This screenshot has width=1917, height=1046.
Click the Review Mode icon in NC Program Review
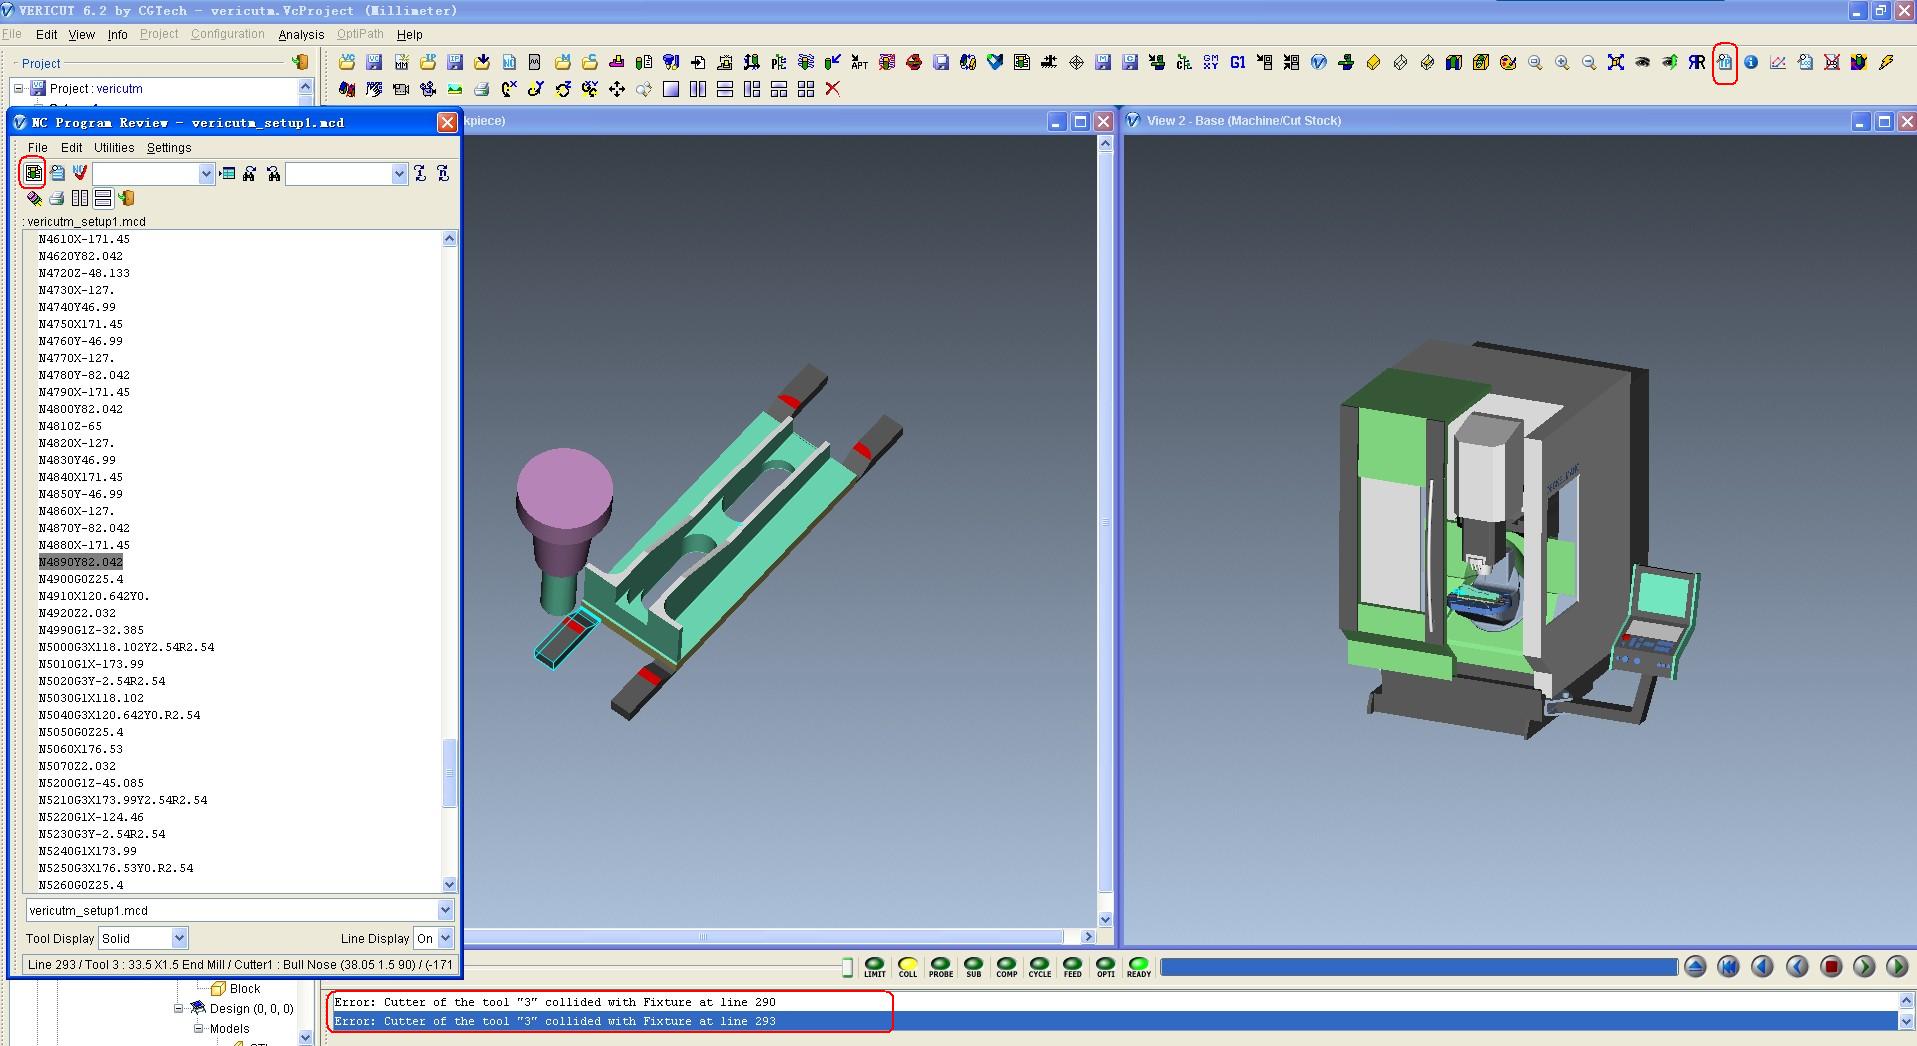pos(34,173)
